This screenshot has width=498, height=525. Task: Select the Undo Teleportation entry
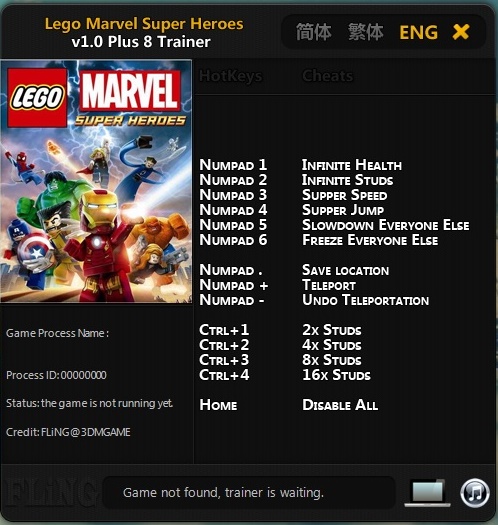pyautogui.click(x=365, y=300)
